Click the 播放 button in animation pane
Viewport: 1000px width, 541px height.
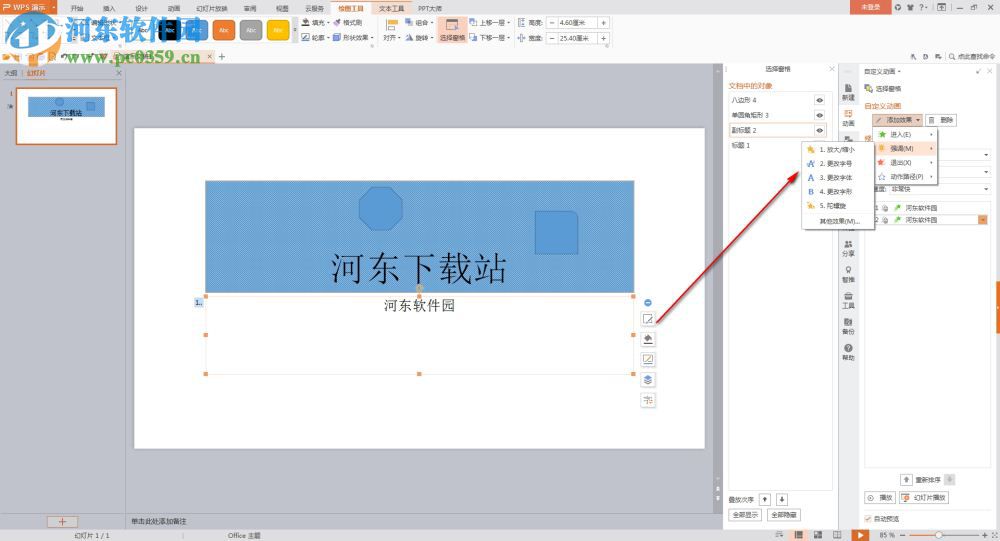pos(880,498)
